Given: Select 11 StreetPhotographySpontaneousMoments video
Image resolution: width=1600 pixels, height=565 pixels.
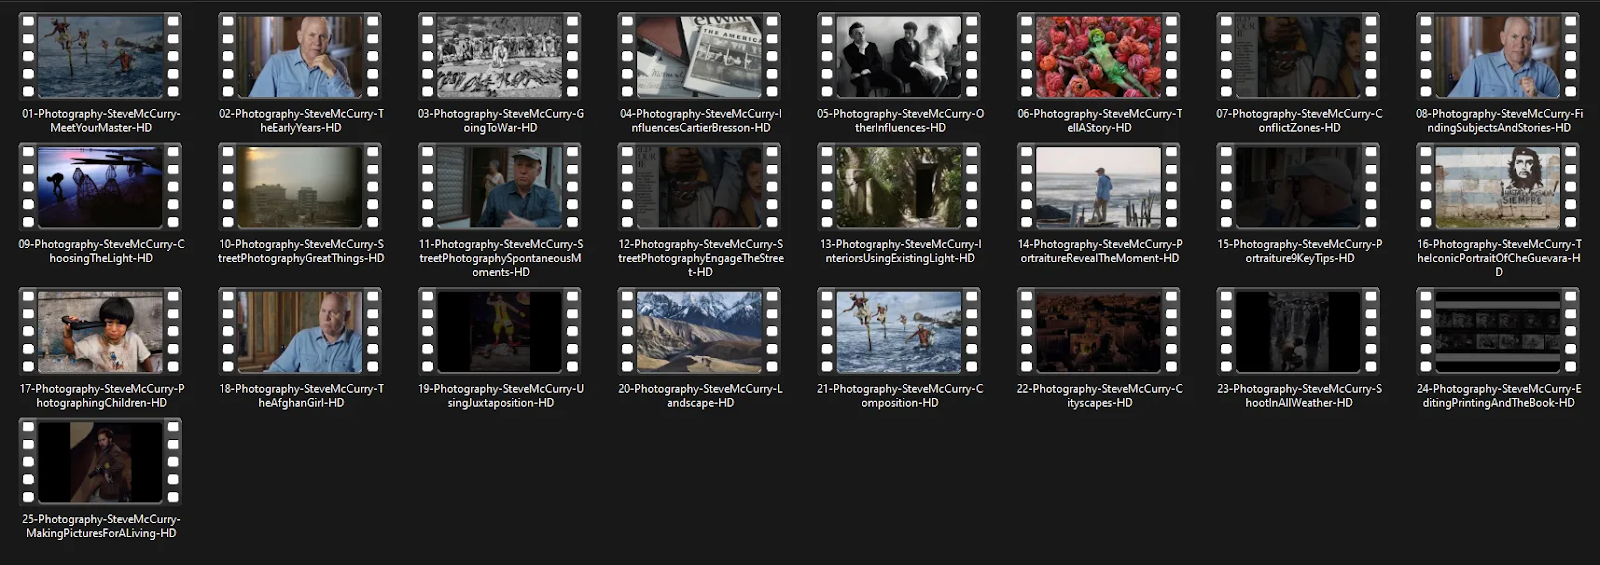Looking at the screenshot, I should pos(500,187).
